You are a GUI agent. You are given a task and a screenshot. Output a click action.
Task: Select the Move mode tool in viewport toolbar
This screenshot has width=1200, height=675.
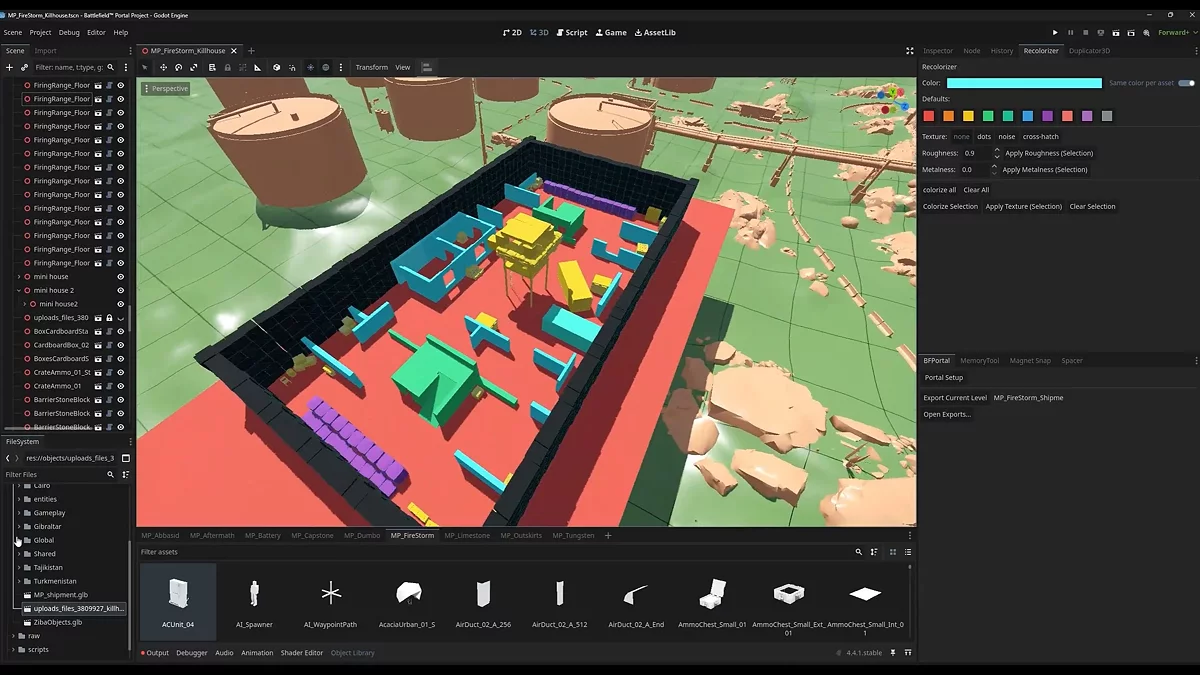coord(163,67)
